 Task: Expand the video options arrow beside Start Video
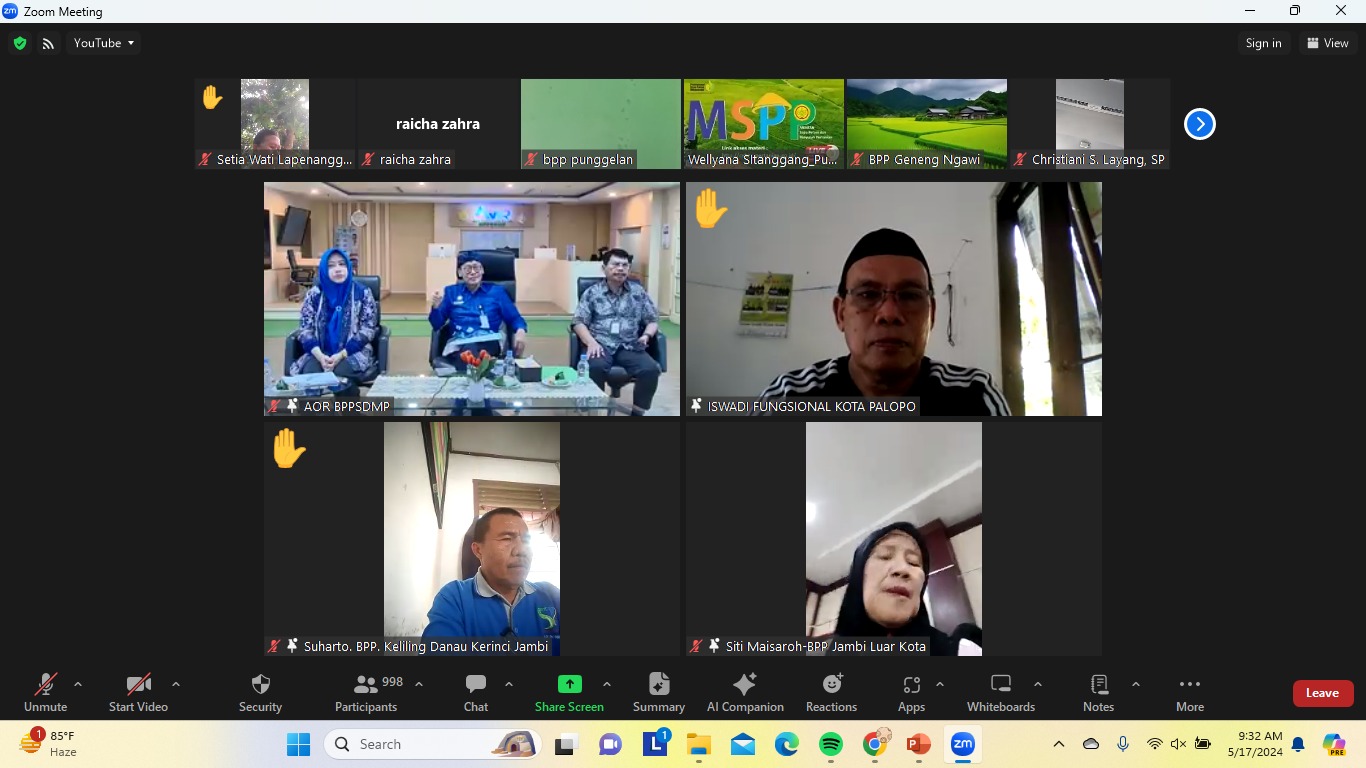176,685
